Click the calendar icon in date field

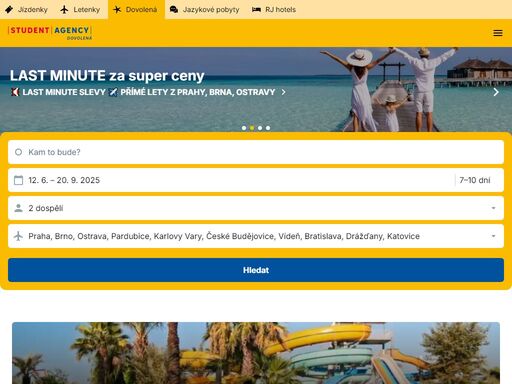19,180
